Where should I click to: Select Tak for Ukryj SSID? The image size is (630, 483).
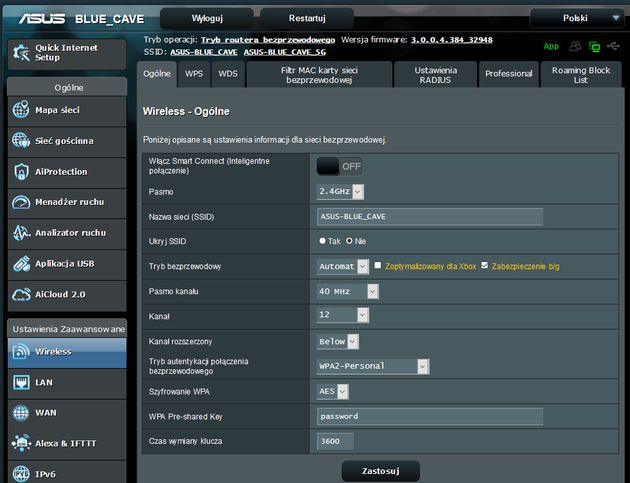click(x=322, y=241)
